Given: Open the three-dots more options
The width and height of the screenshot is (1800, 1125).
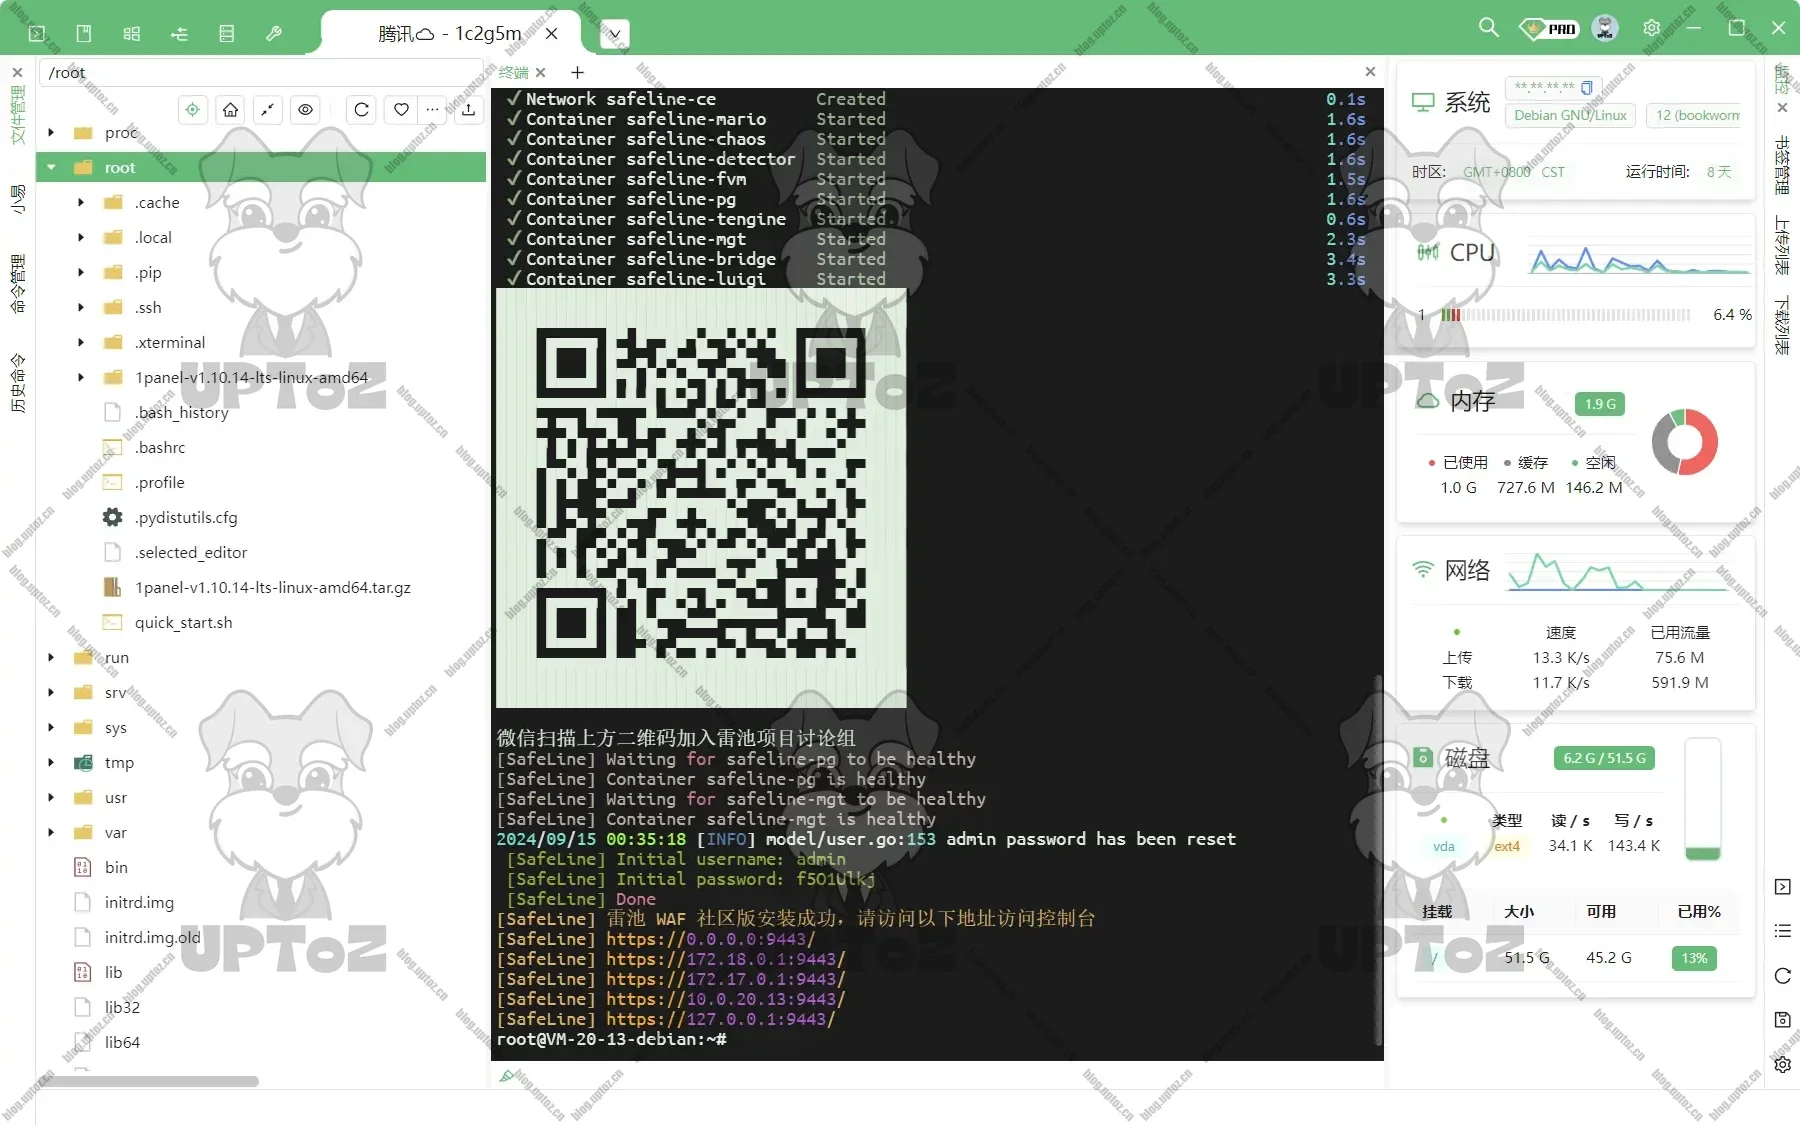Looking at the screenshot, I should 432,110.
